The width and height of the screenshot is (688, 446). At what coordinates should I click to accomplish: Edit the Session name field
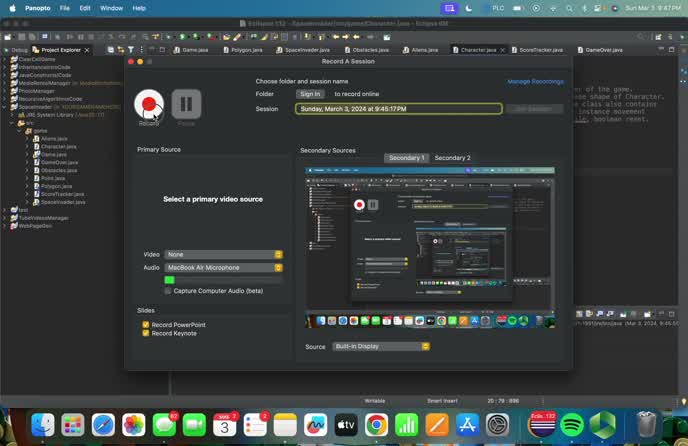[x=399, y=109]
